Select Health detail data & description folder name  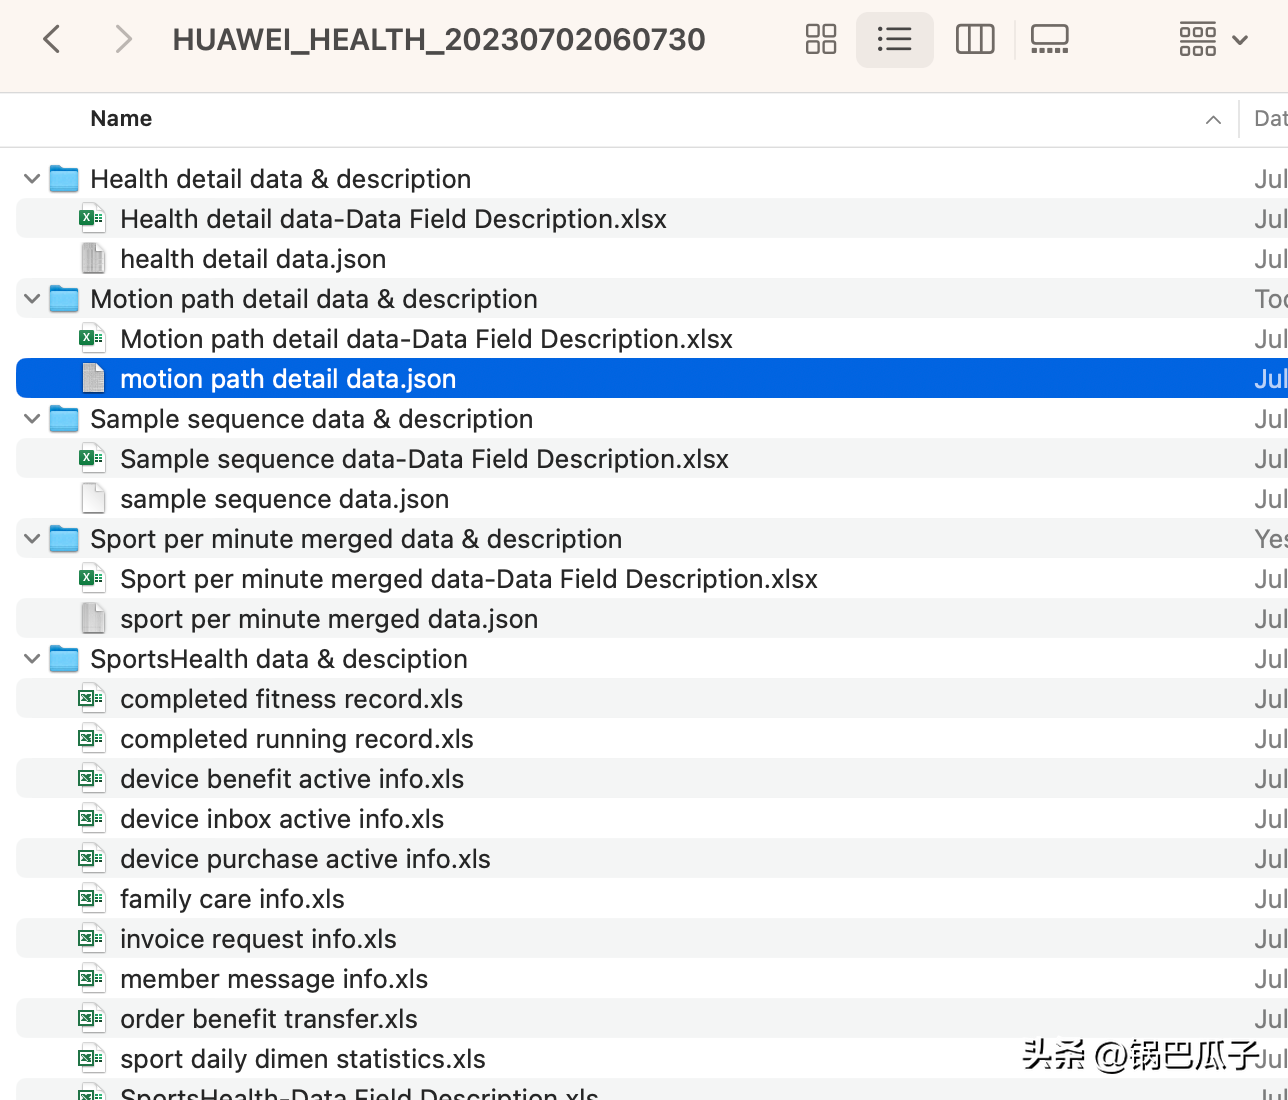281,179
